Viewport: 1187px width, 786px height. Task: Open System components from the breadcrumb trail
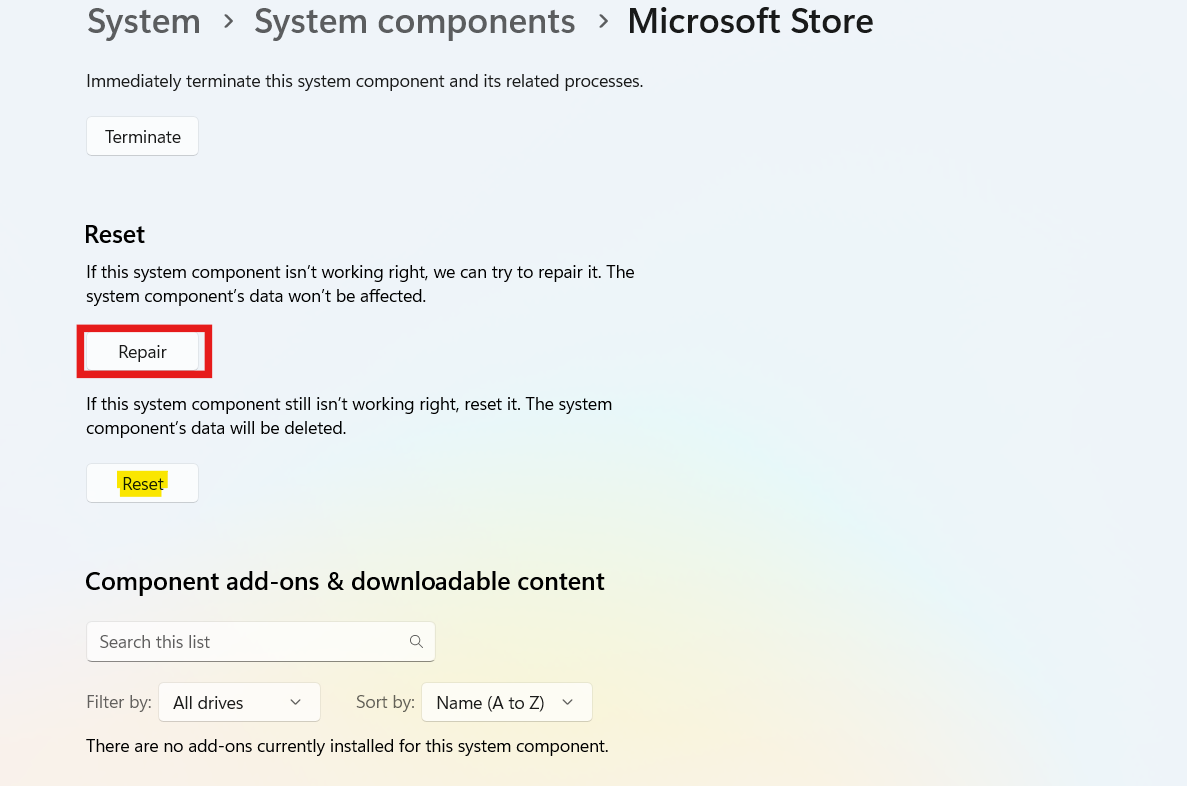click(x=414, y=21)
